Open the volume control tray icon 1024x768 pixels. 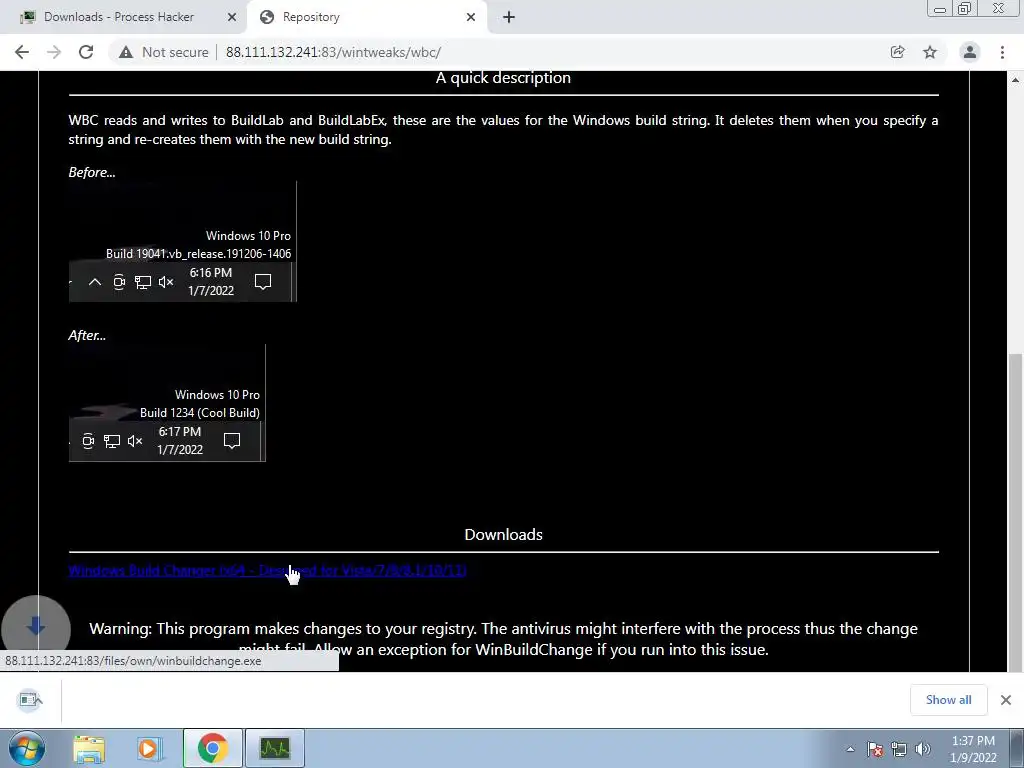pos(922,749)
